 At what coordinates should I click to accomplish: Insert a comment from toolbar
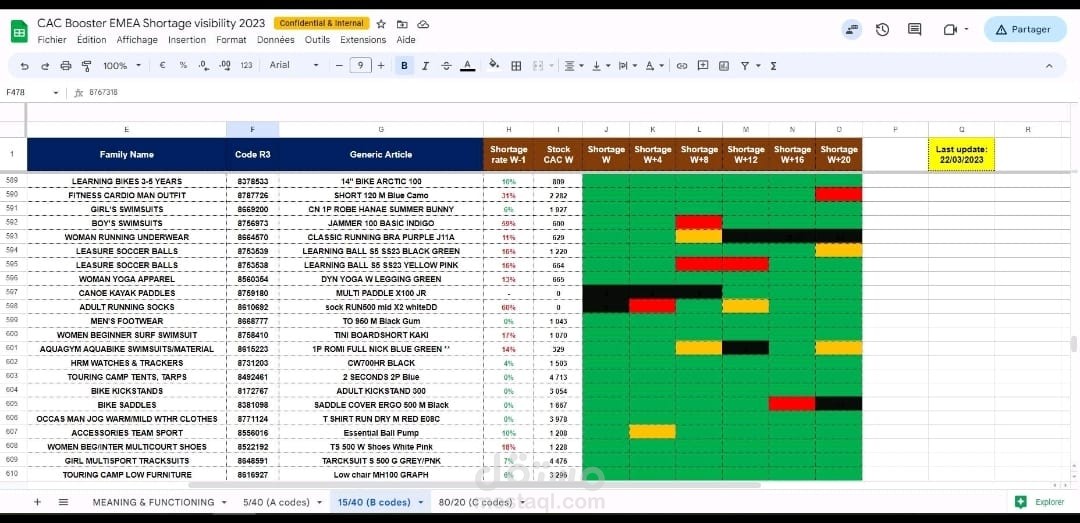click(703, 65)
